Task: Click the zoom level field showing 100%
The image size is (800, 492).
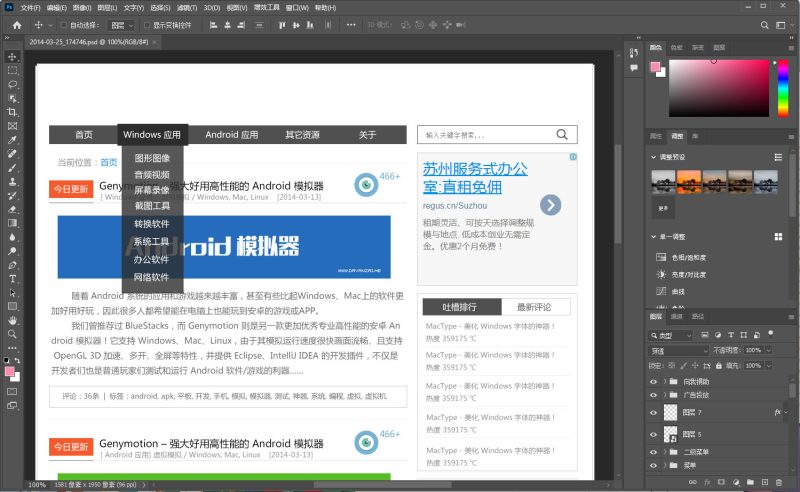Action: coord(37,485)
